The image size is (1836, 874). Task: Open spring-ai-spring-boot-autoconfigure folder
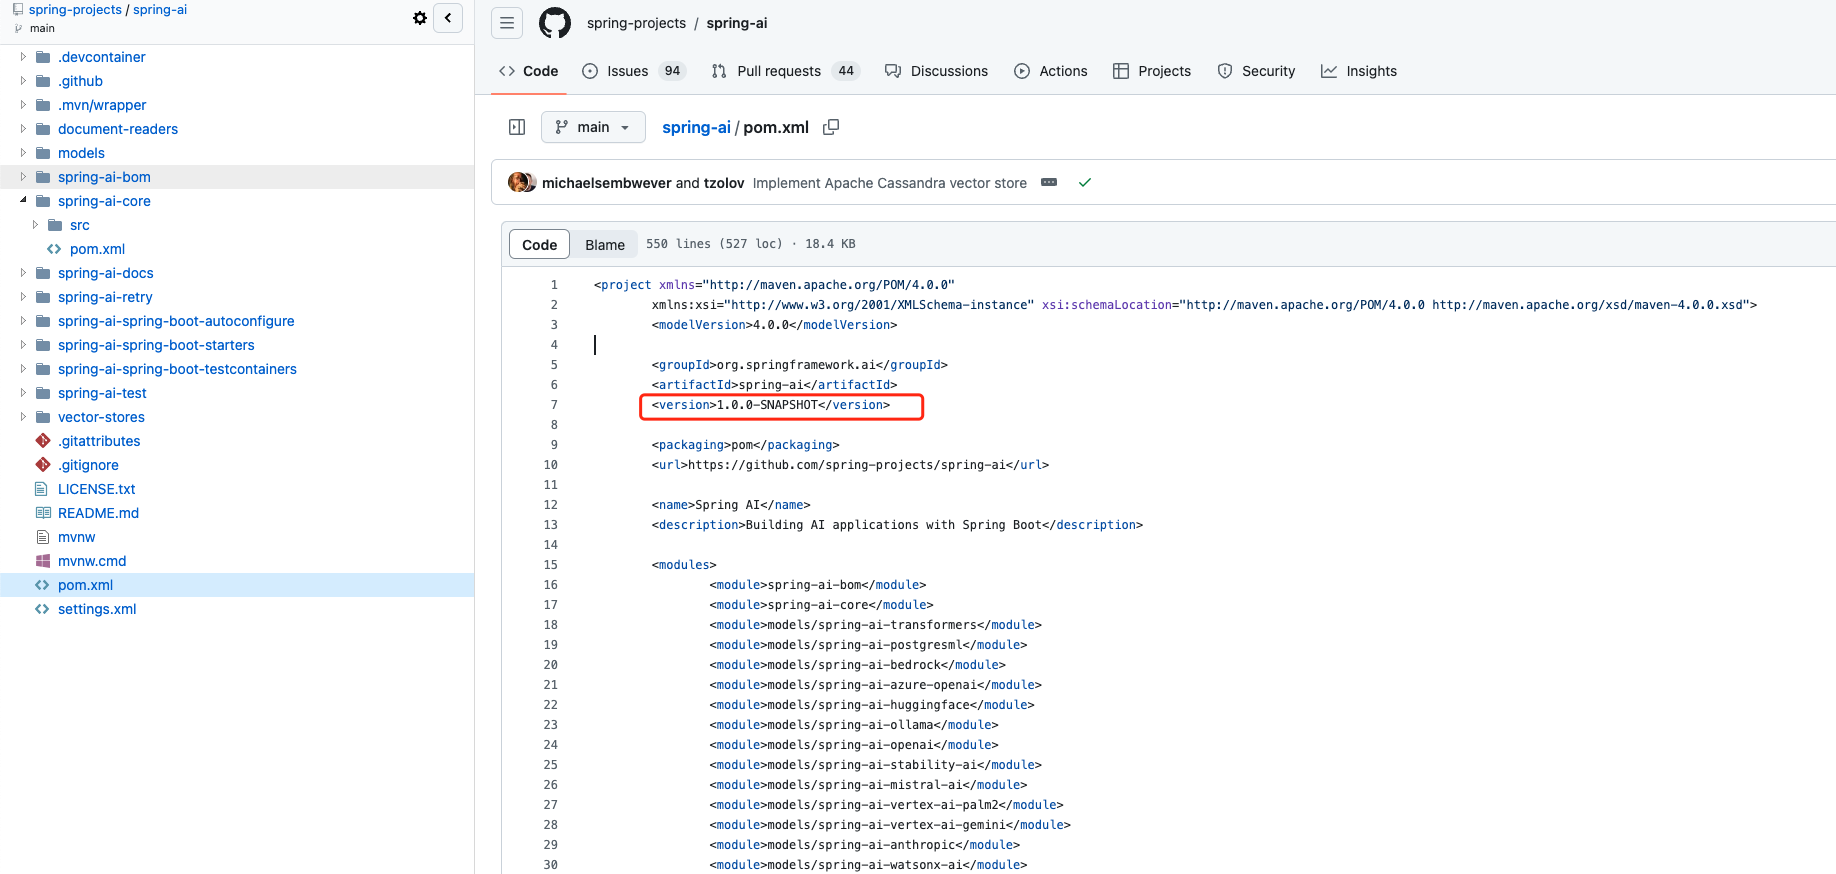point(176,321)
